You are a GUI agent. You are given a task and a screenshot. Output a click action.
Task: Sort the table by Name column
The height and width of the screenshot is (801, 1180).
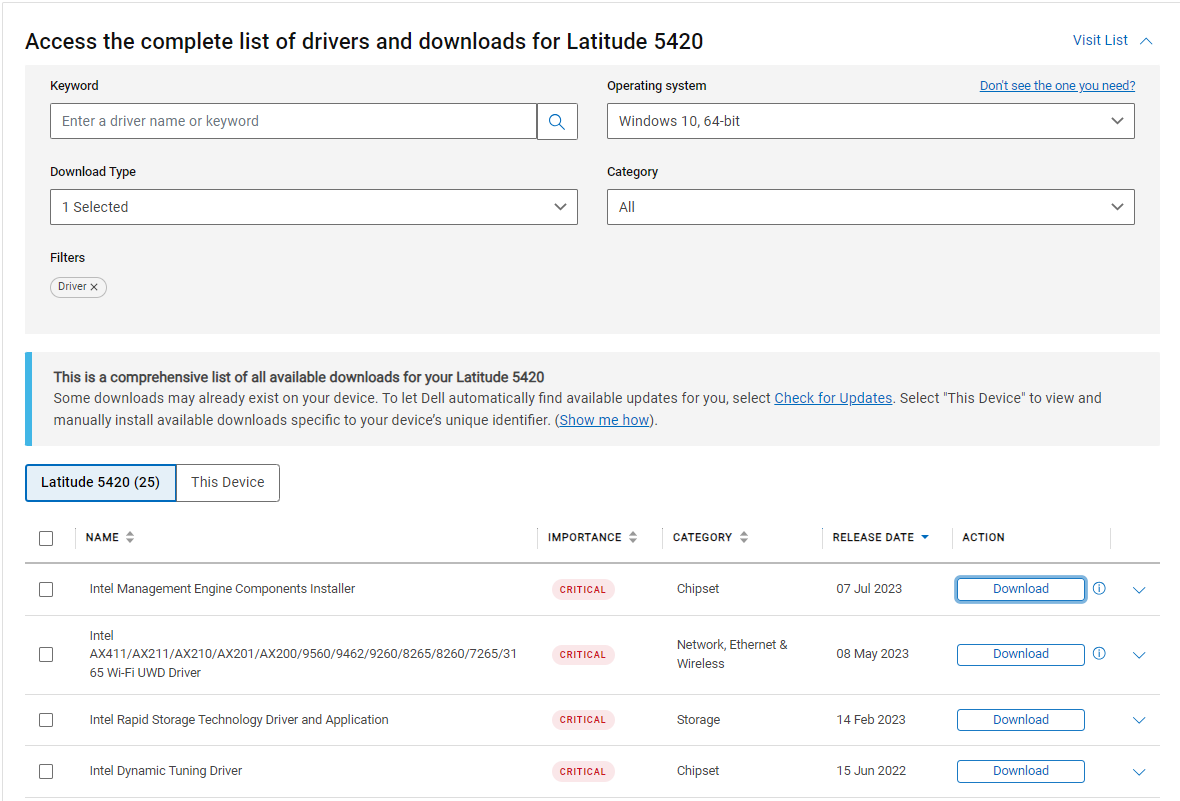click(130, 537)
